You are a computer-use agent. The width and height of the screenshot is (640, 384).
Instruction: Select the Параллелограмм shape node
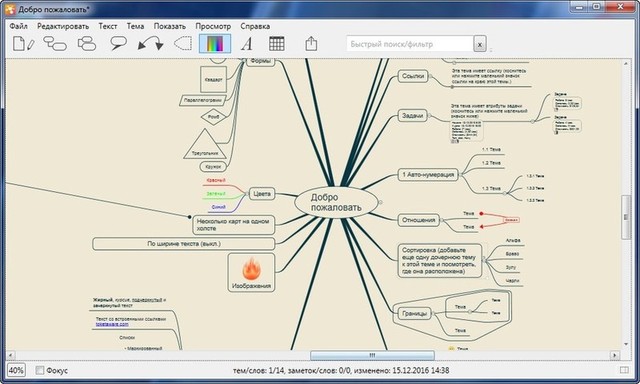(x=203, y=100)
